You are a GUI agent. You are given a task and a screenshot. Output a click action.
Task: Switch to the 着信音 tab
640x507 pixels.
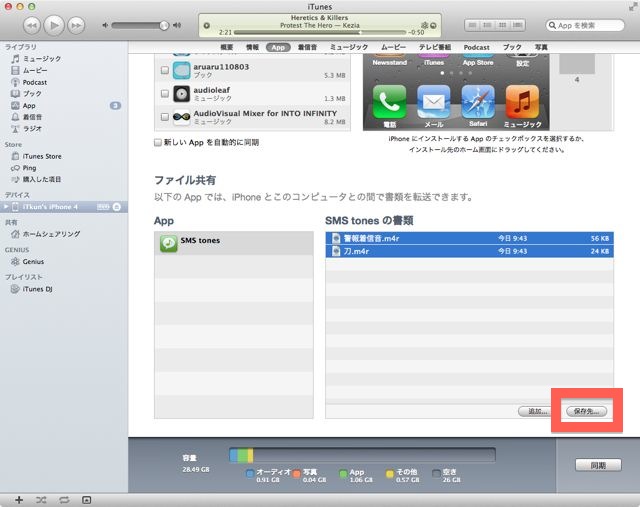[x=307, y=47]
